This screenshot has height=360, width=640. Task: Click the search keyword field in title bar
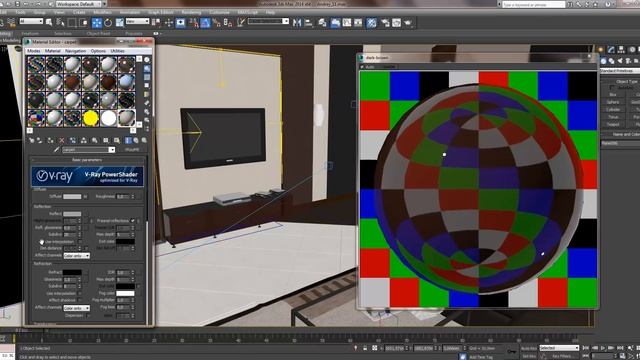click(533, 4)
